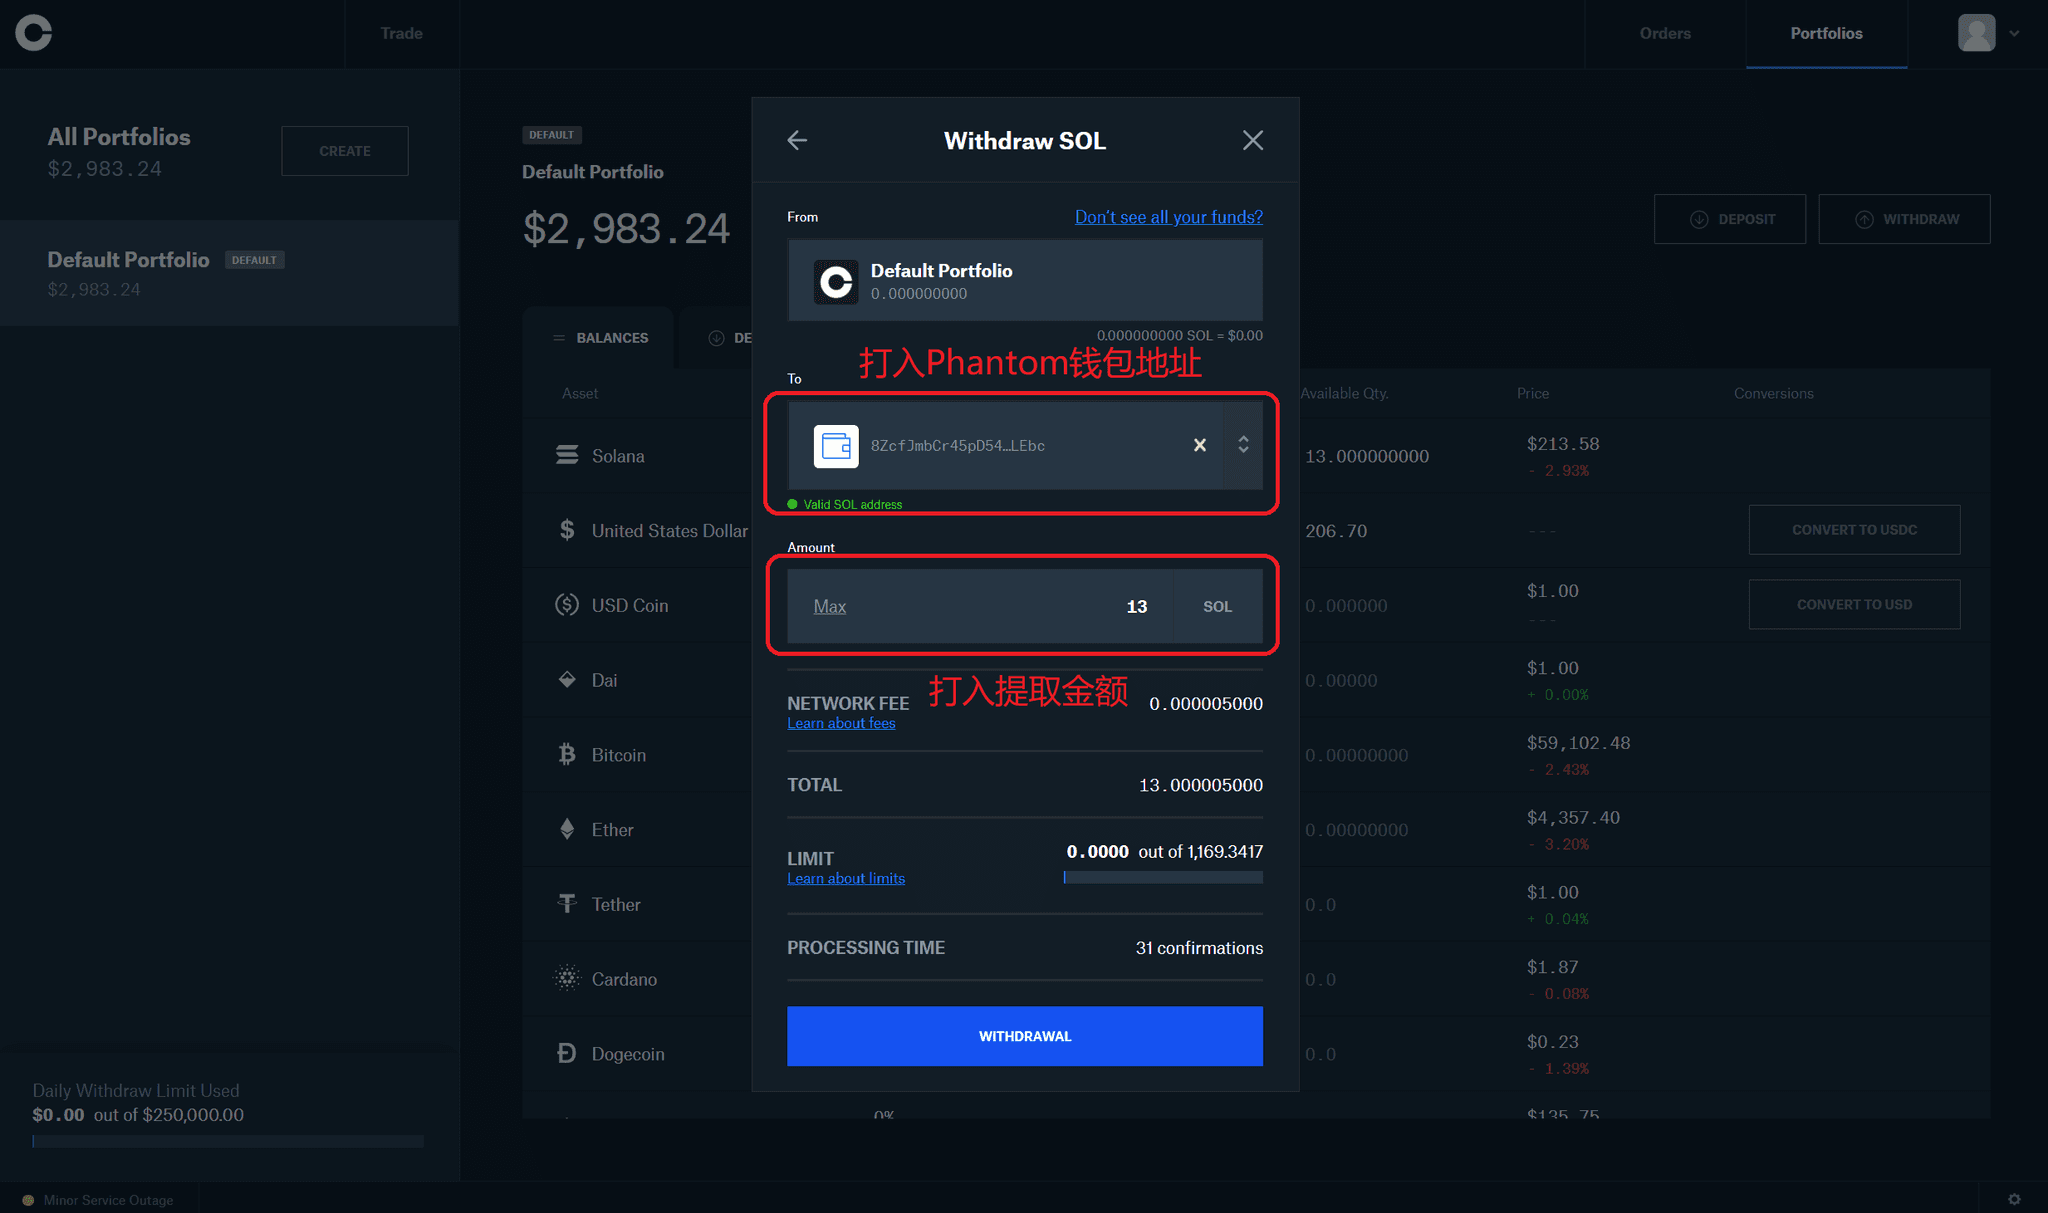The image size is (2048, 1213).
Task: Click the Price column header
Action: (1532, 393)
